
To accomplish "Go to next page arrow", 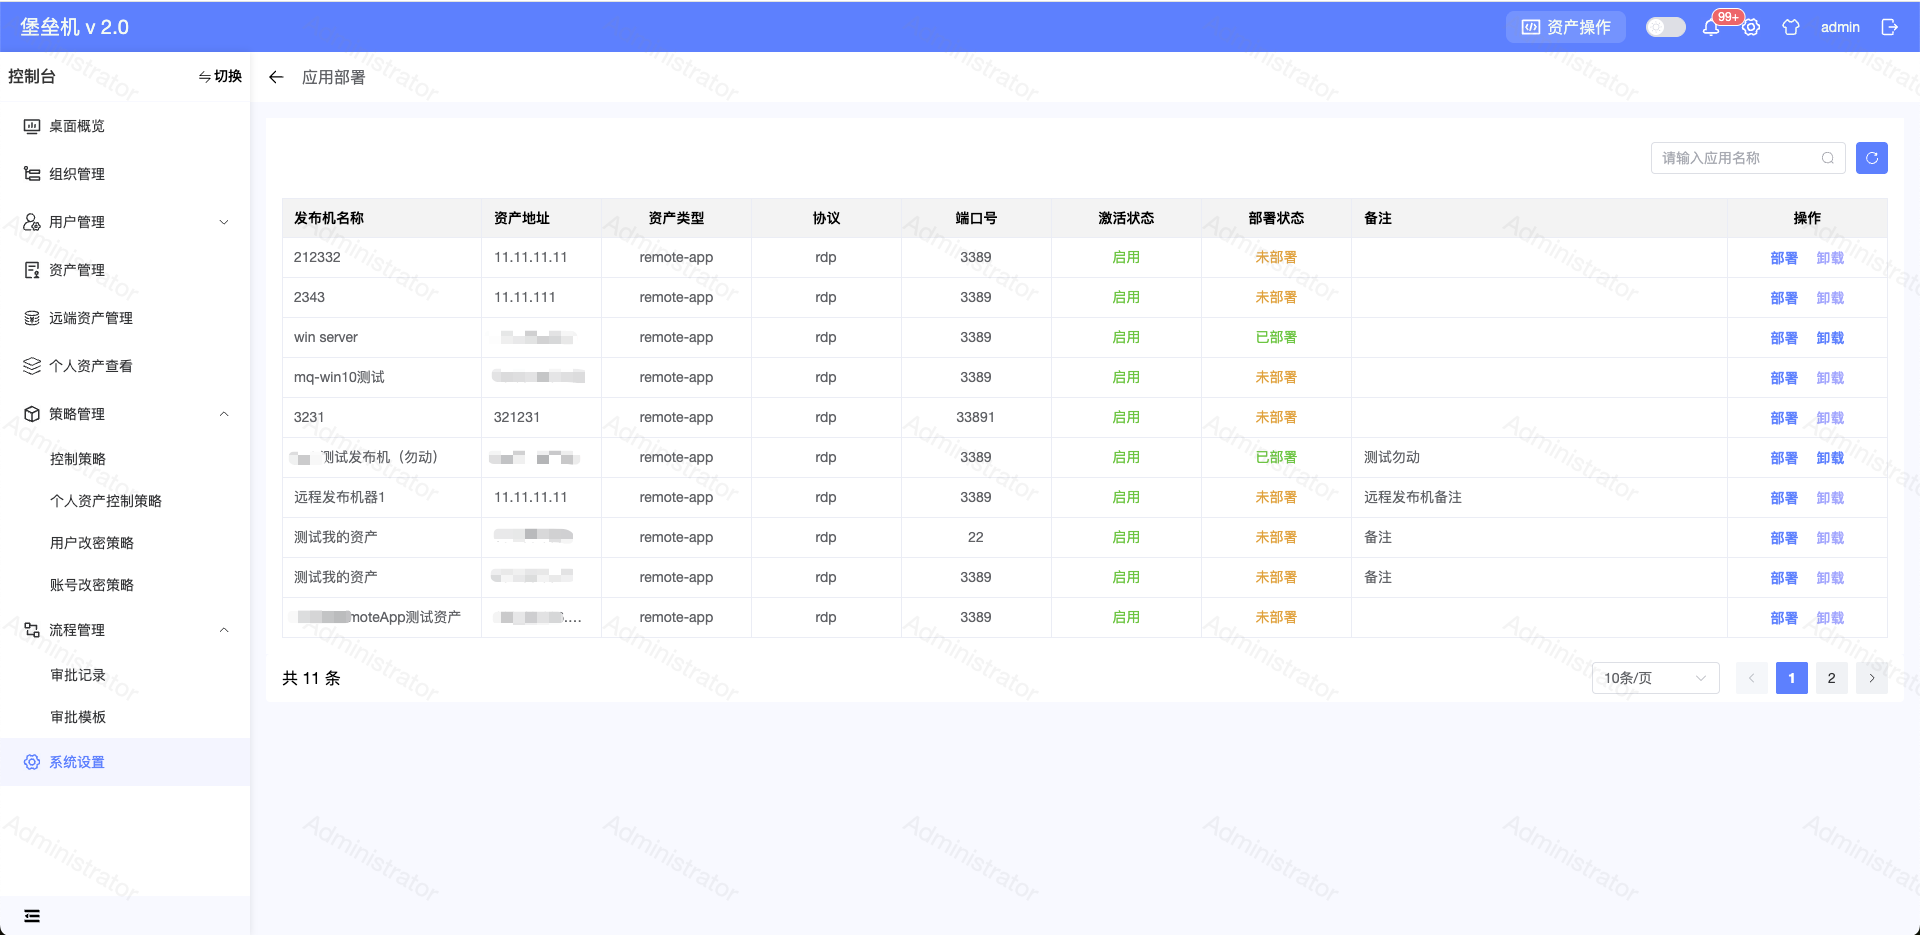I will coord(1872,678).
